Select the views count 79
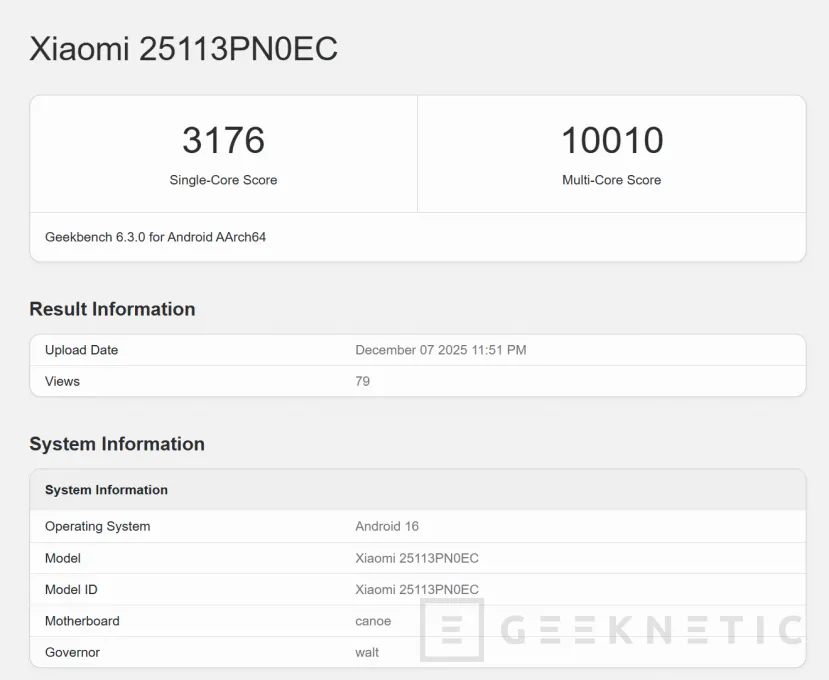This screenshot has height=680, width=829. tap(362, 381)
